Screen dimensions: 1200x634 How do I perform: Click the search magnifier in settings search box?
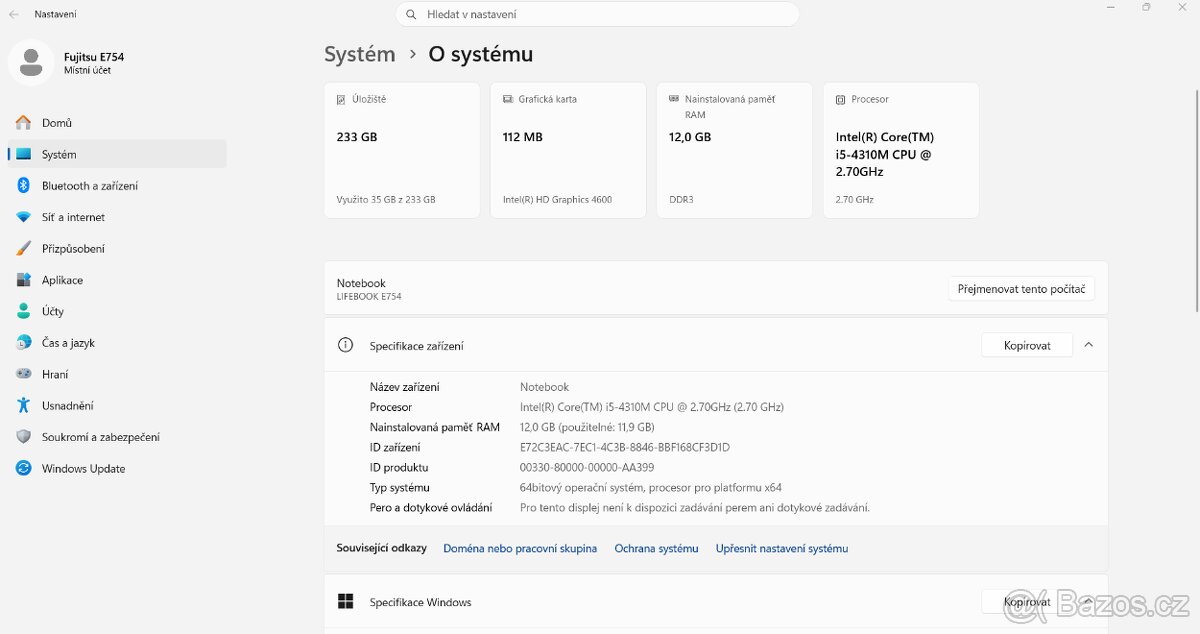tap(411, 15)
